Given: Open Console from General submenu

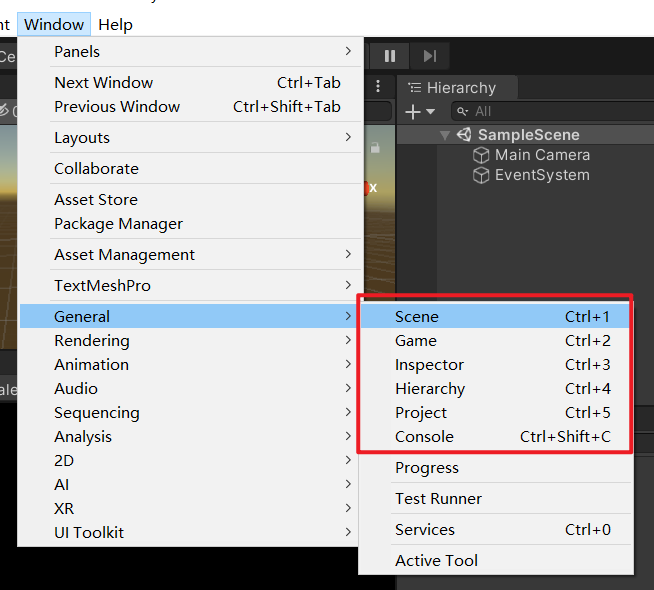Looking at the screenshot, I should pyautogui.click(x=496, y=437).
